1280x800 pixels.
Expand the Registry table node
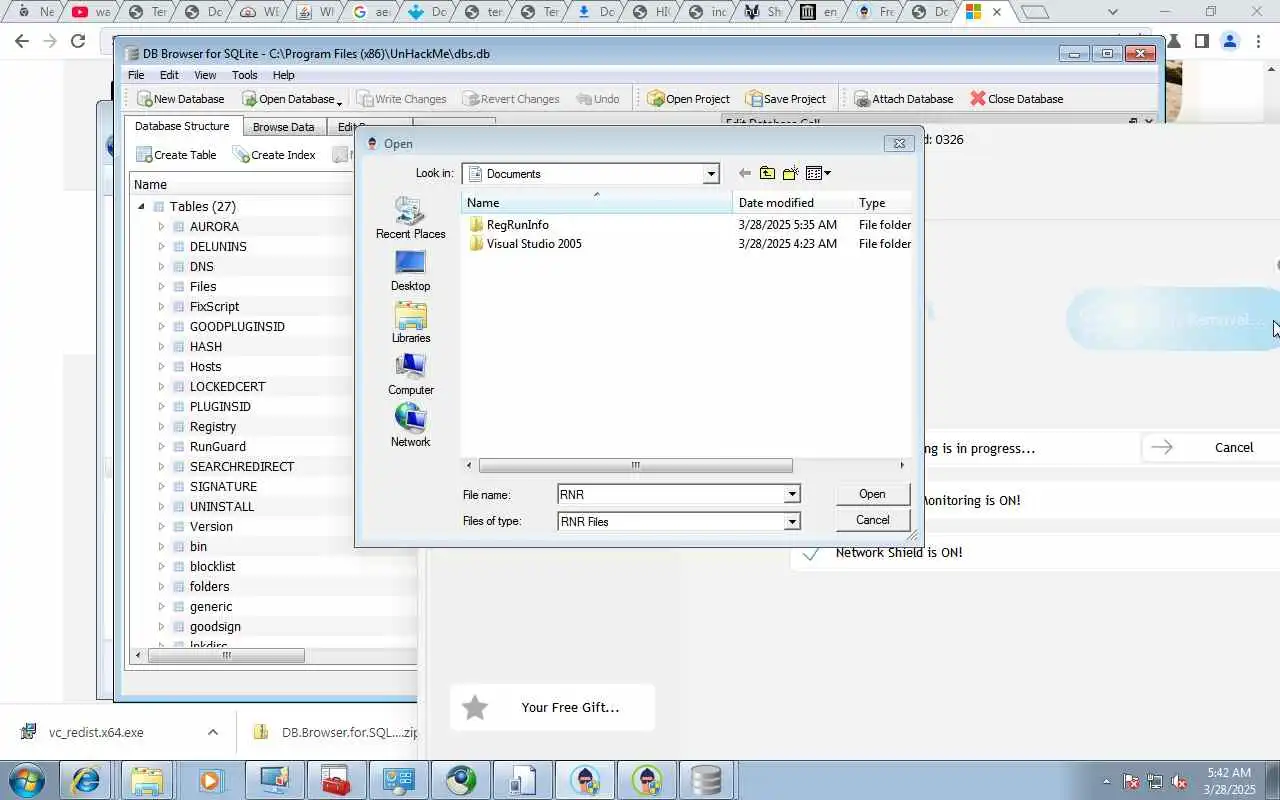pos(161,426)
